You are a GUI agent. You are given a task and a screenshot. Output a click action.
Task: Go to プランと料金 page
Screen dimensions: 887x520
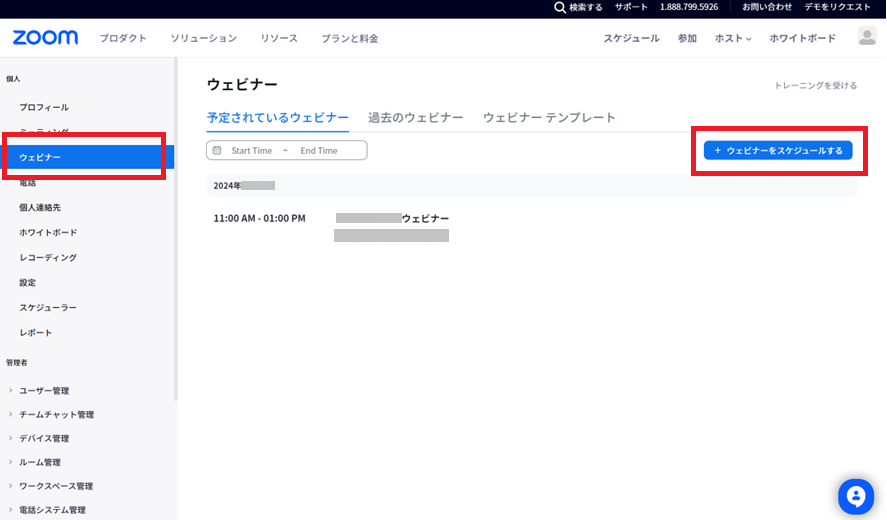pos(350,38)
